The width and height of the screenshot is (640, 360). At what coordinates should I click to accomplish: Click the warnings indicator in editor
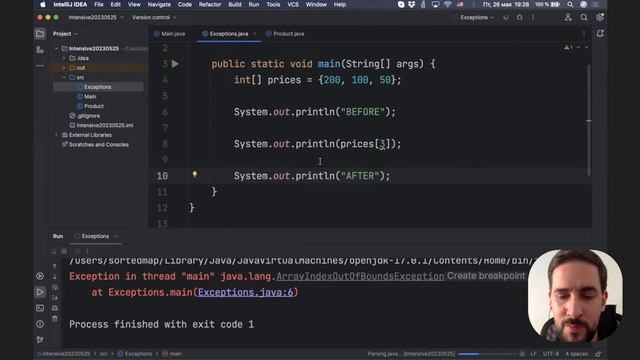(x=568, y=48)
